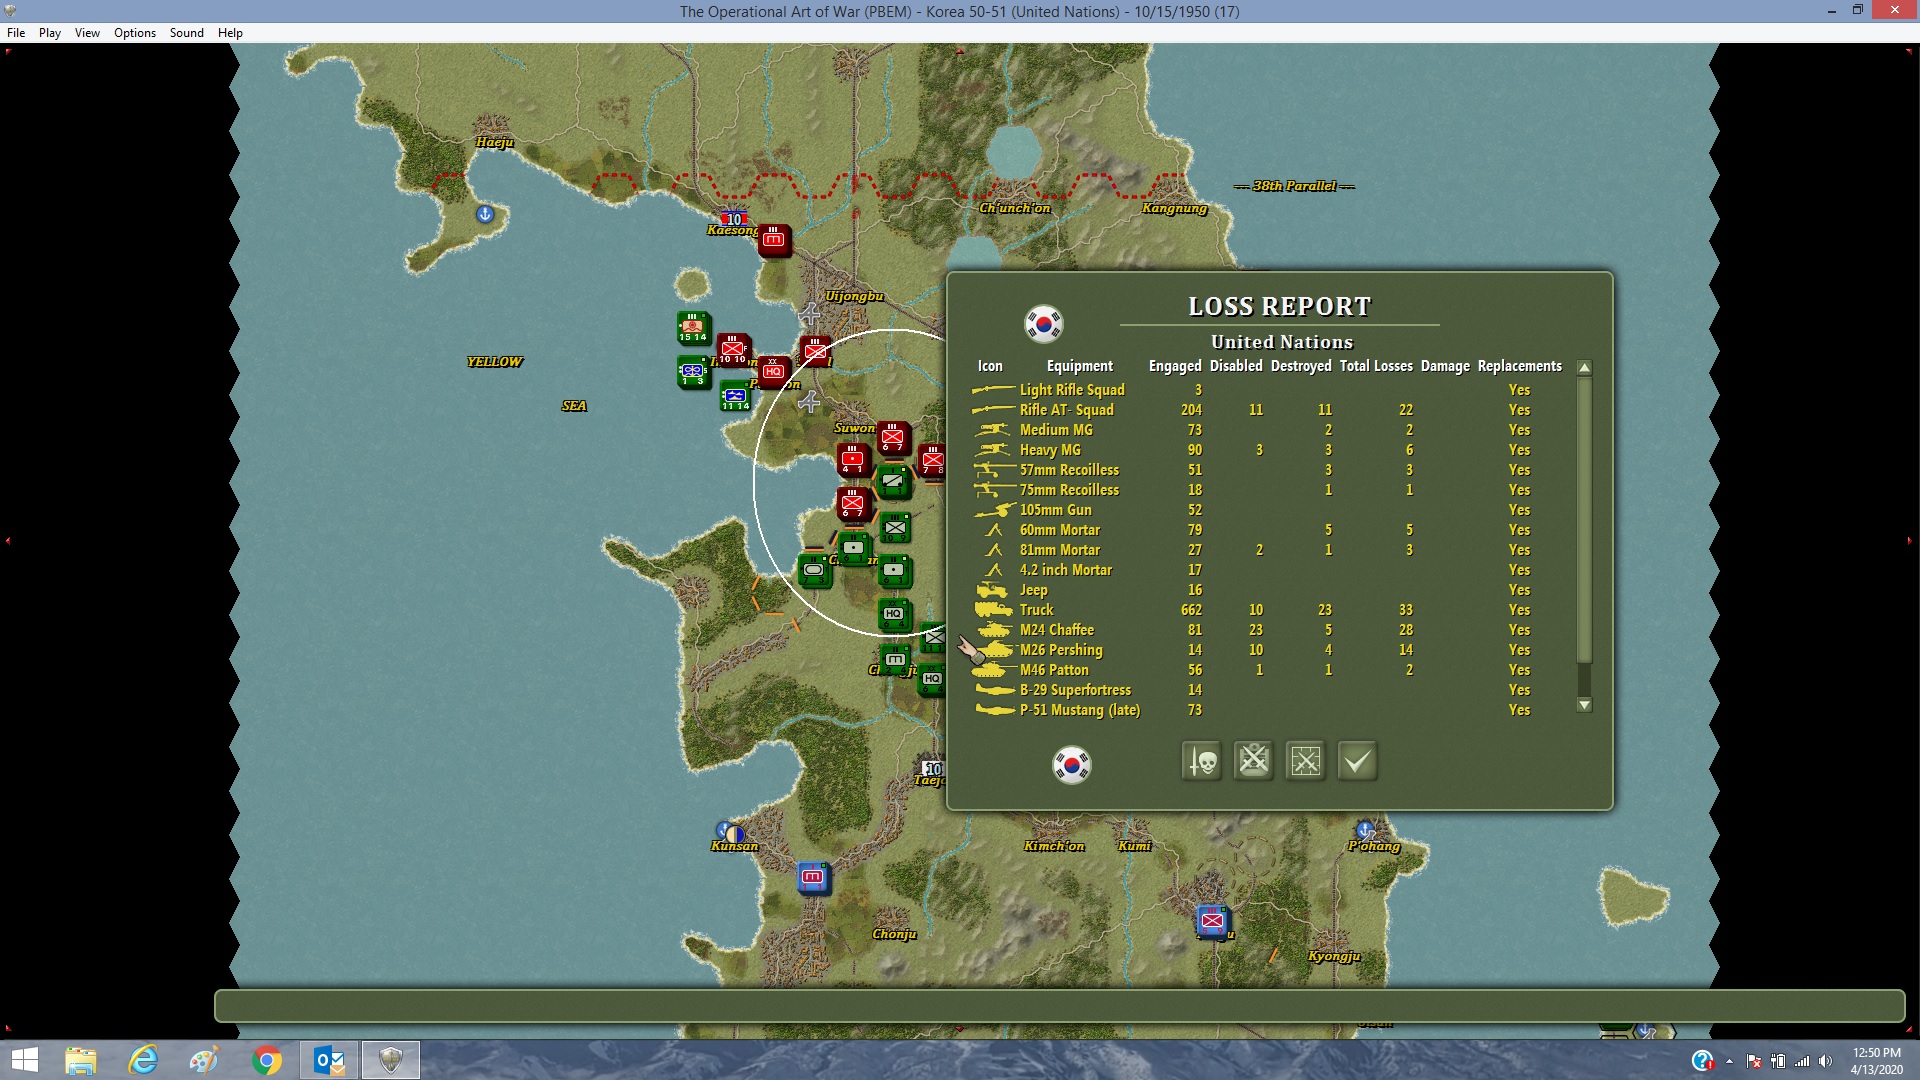Select the green naval unit marked 11 14
The height and width of the screenshot is (1080, 1920).
735,395
